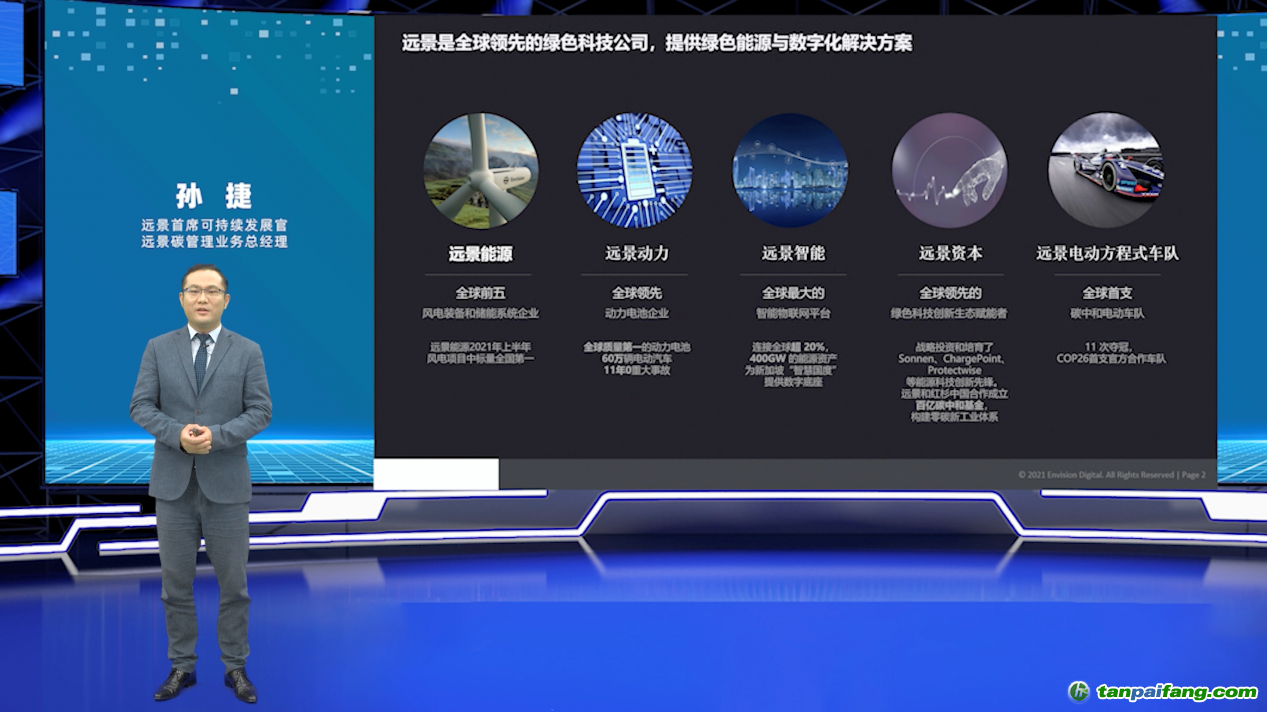Click the 远景电动方程式车队 heading
This screenshot has width=1267, height=712.
(x=1107, y=254)
